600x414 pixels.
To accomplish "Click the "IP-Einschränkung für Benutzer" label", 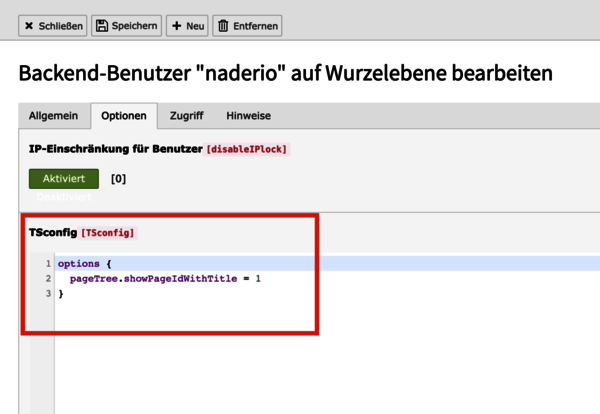I will click(114, 149).
